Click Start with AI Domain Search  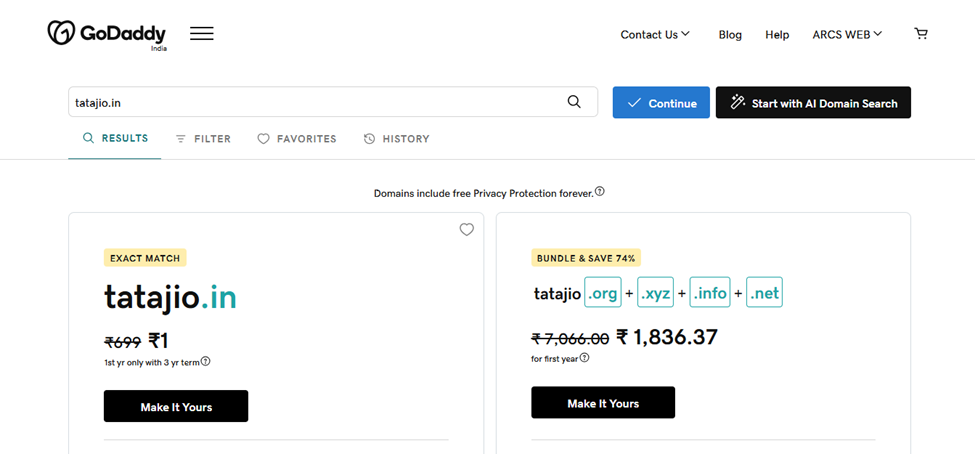(x=813, y=103)
